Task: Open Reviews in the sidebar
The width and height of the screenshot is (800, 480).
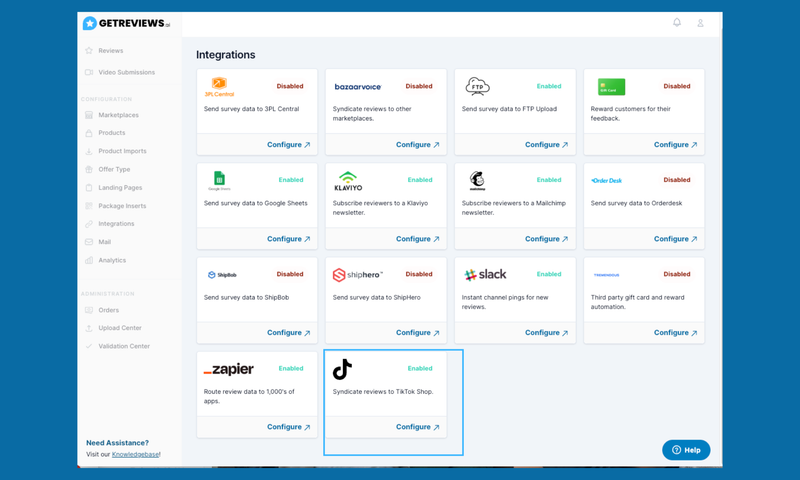Action: pyautogui.click(x=111, y=50)
